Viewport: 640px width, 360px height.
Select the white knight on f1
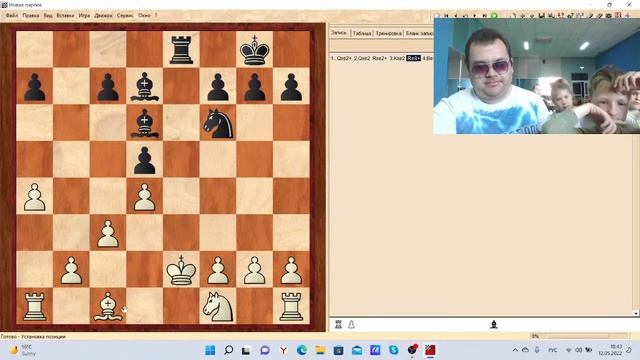coord(218,306)
